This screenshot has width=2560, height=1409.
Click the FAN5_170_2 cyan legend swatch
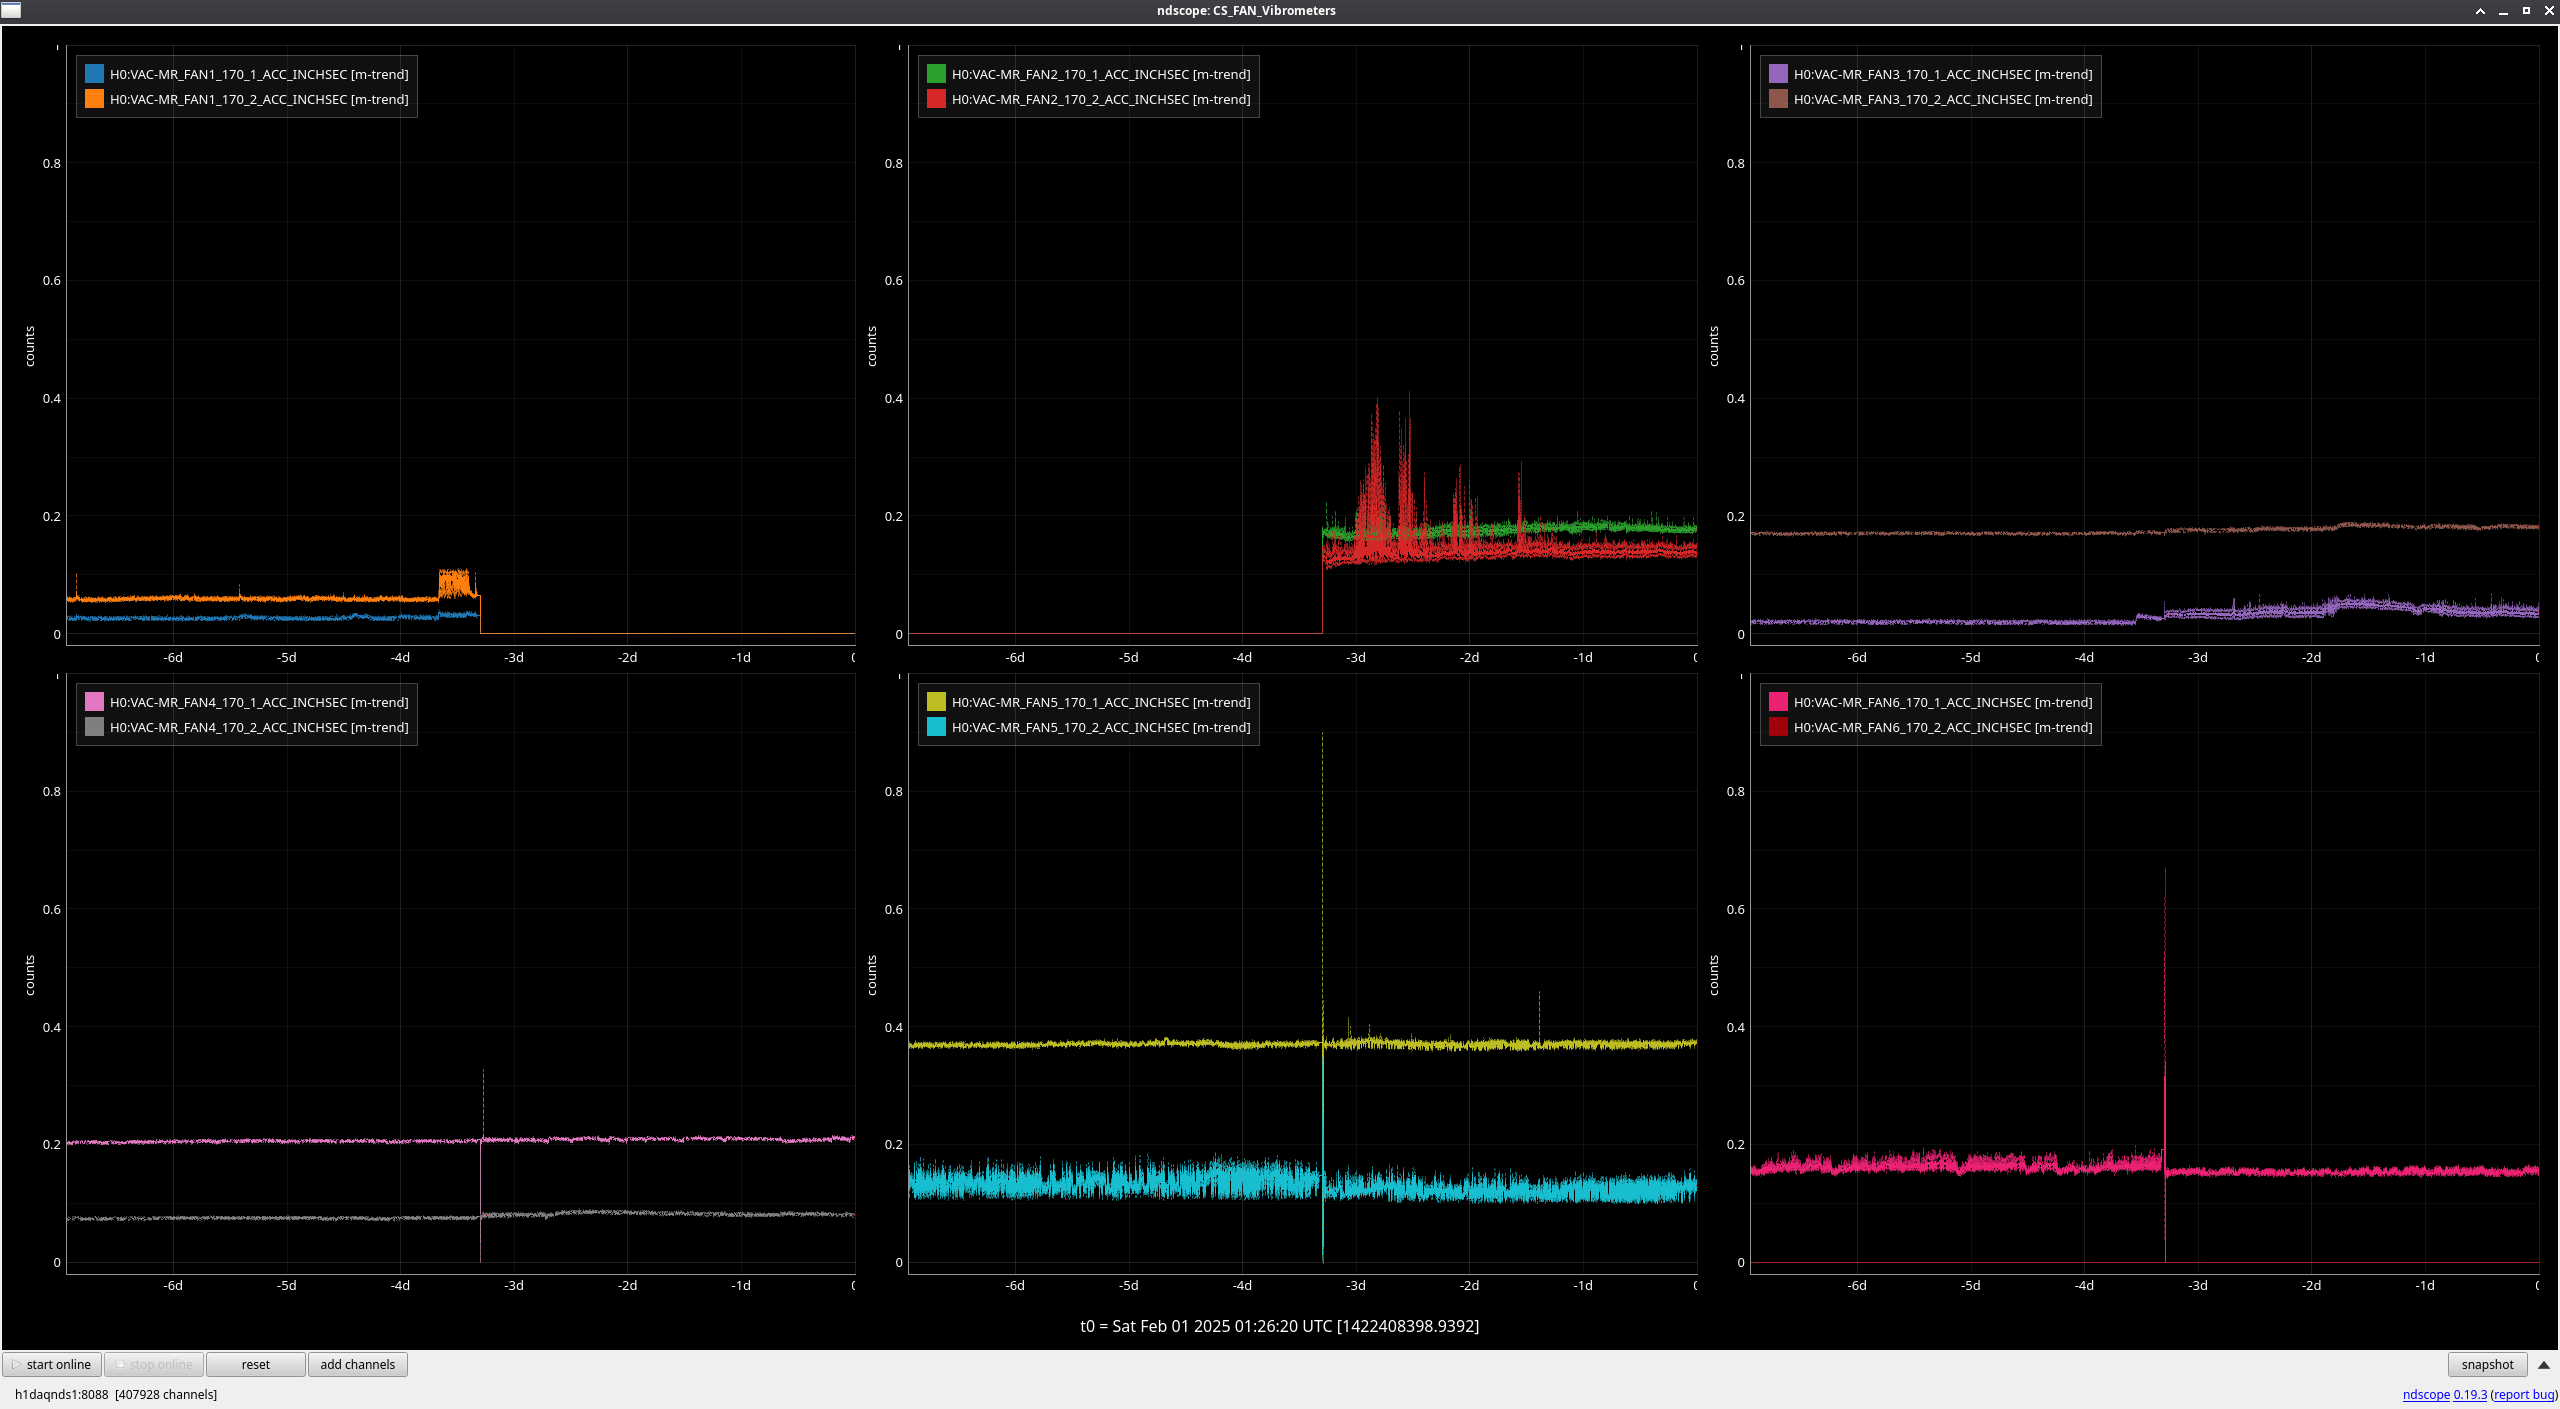click(x=936, y=727)
